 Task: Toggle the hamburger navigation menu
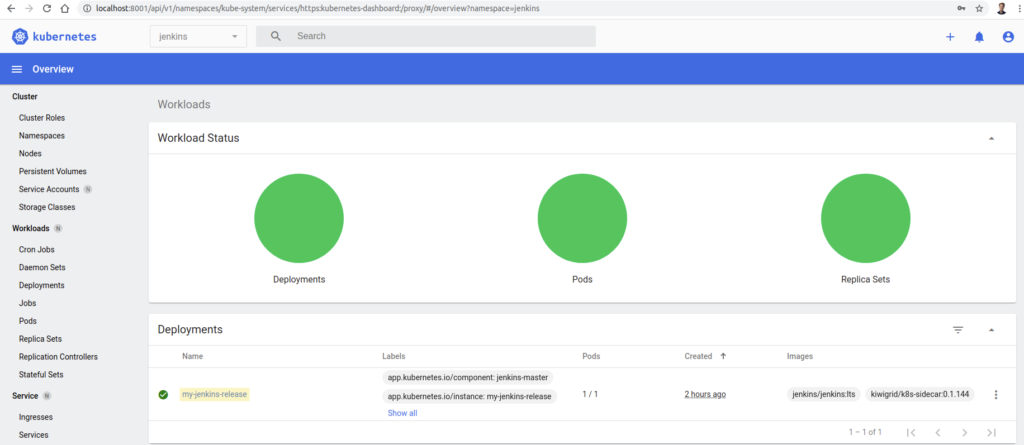(17, 69)
